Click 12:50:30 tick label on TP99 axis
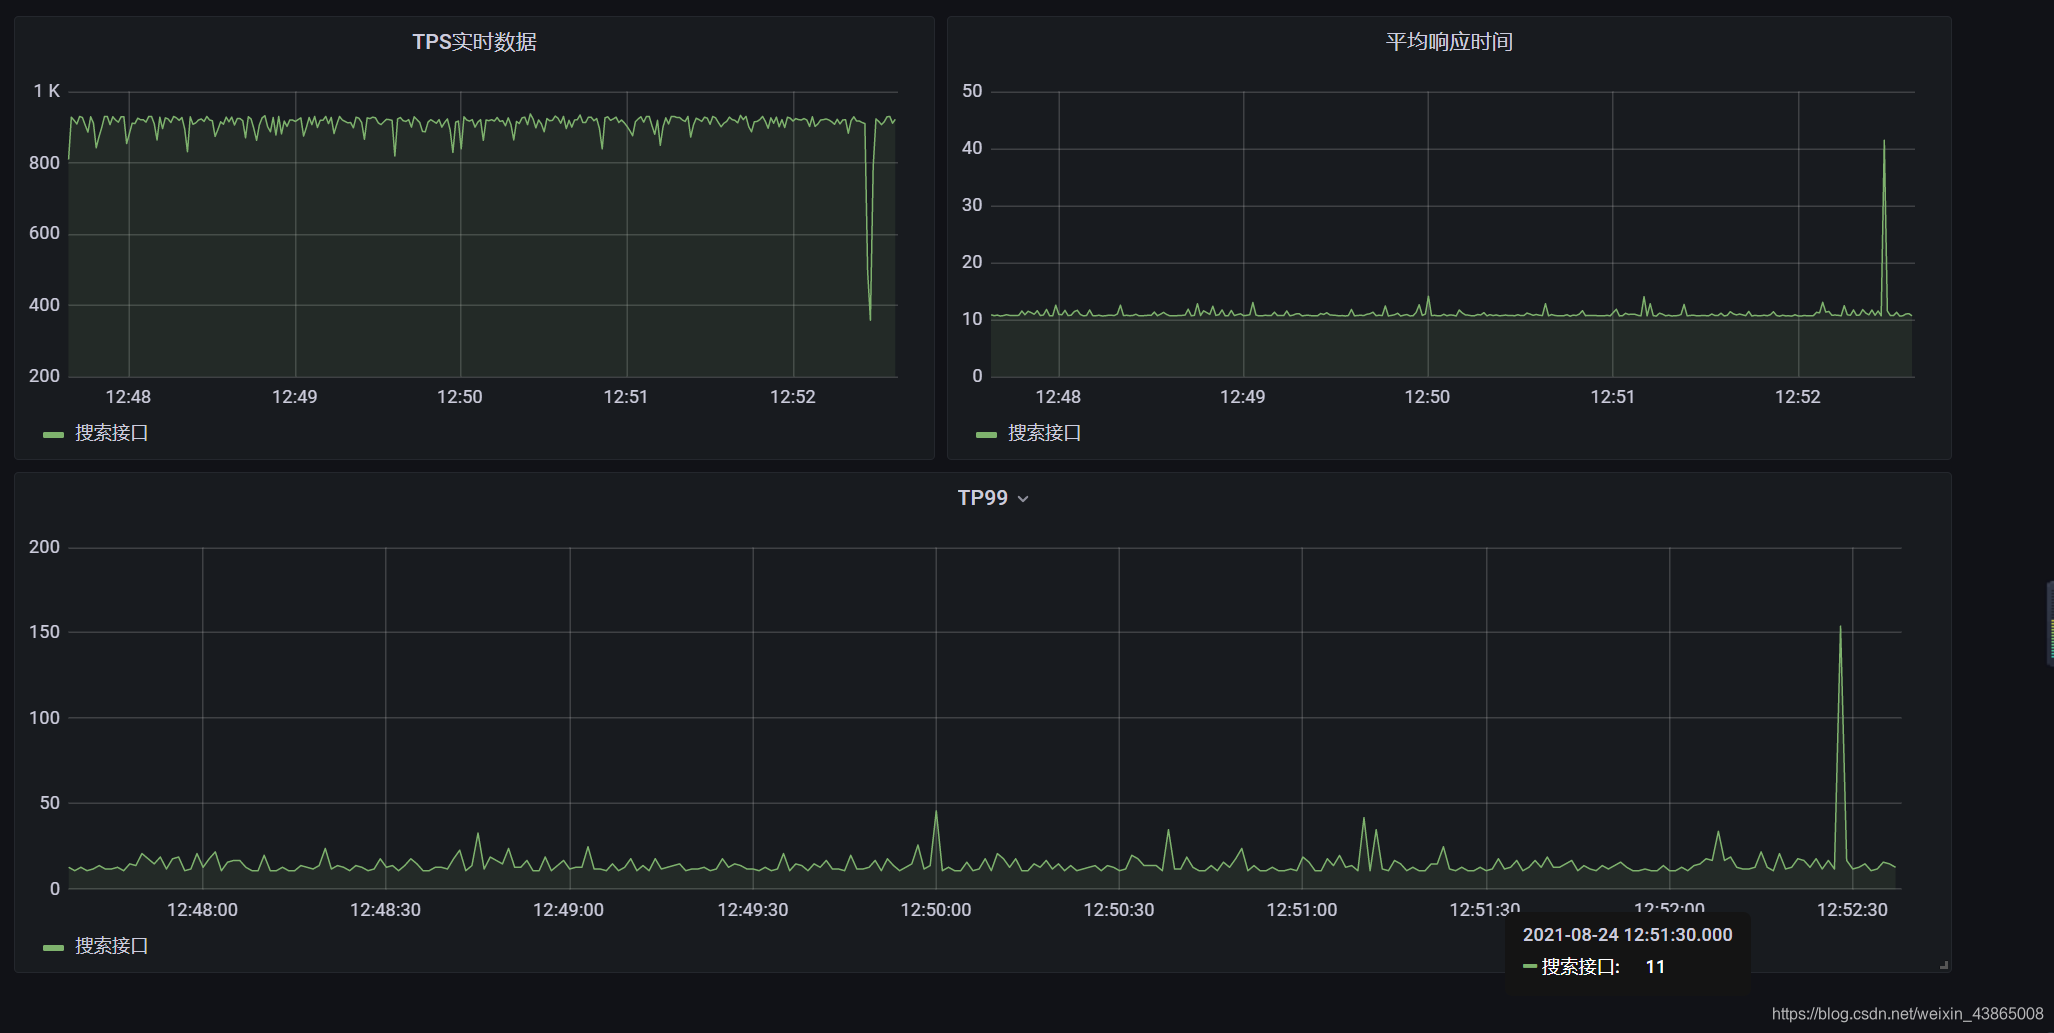Image resolution: width=2054 pixels, height=1033 pixels. (1119, 910)
